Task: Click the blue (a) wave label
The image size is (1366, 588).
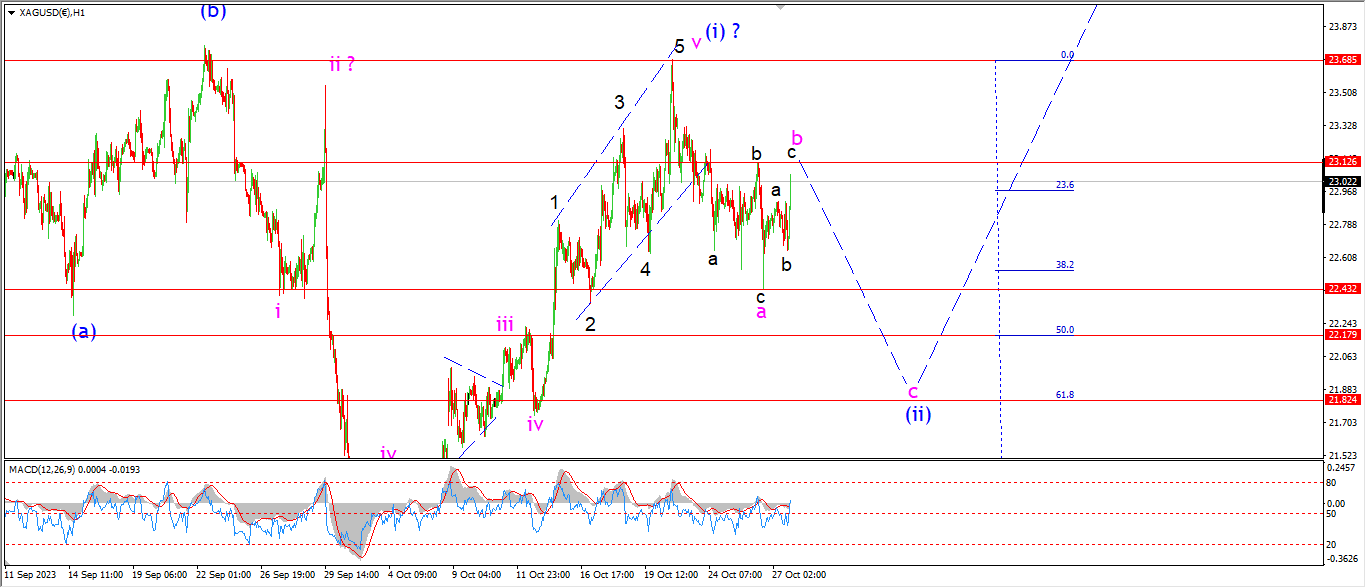Action: [x=84, y=331]
